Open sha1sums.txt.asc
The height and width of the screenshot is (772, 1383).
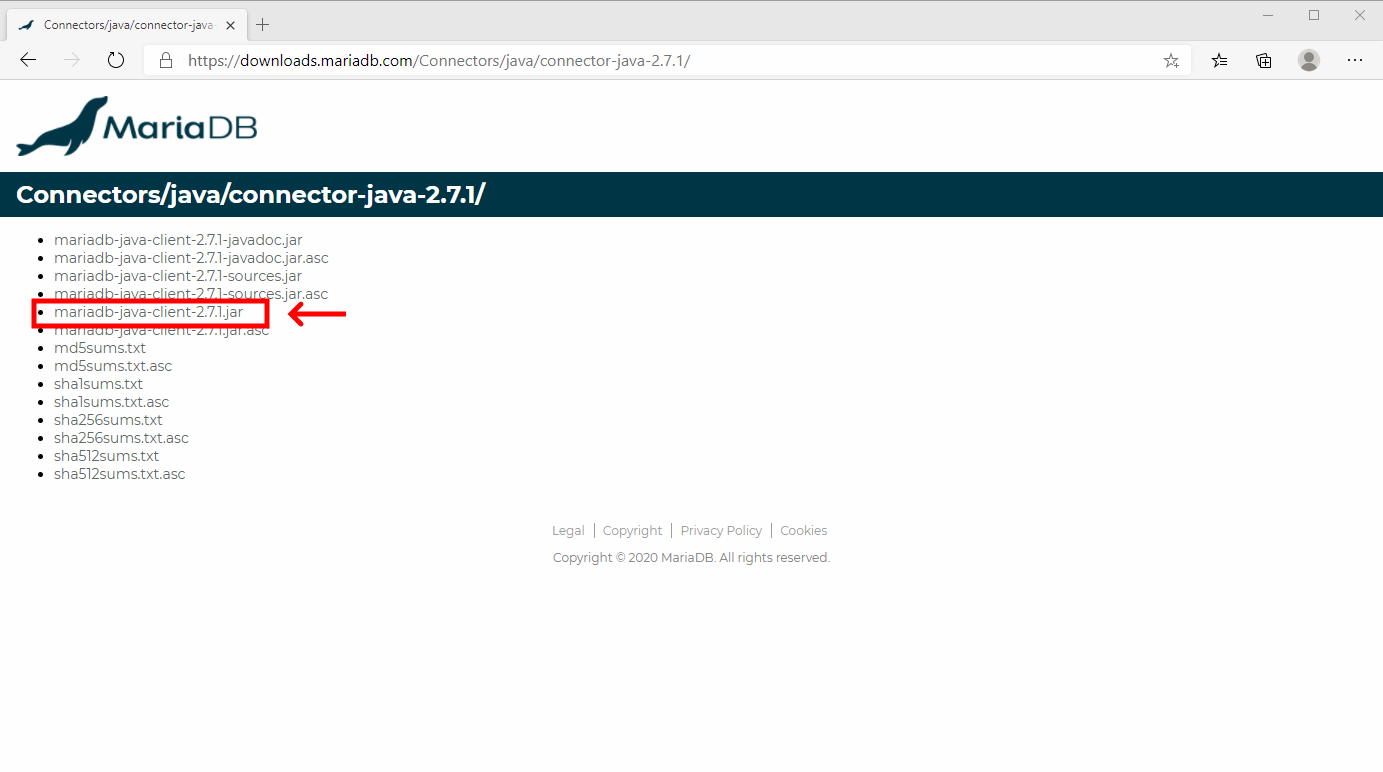click(112, 402)
